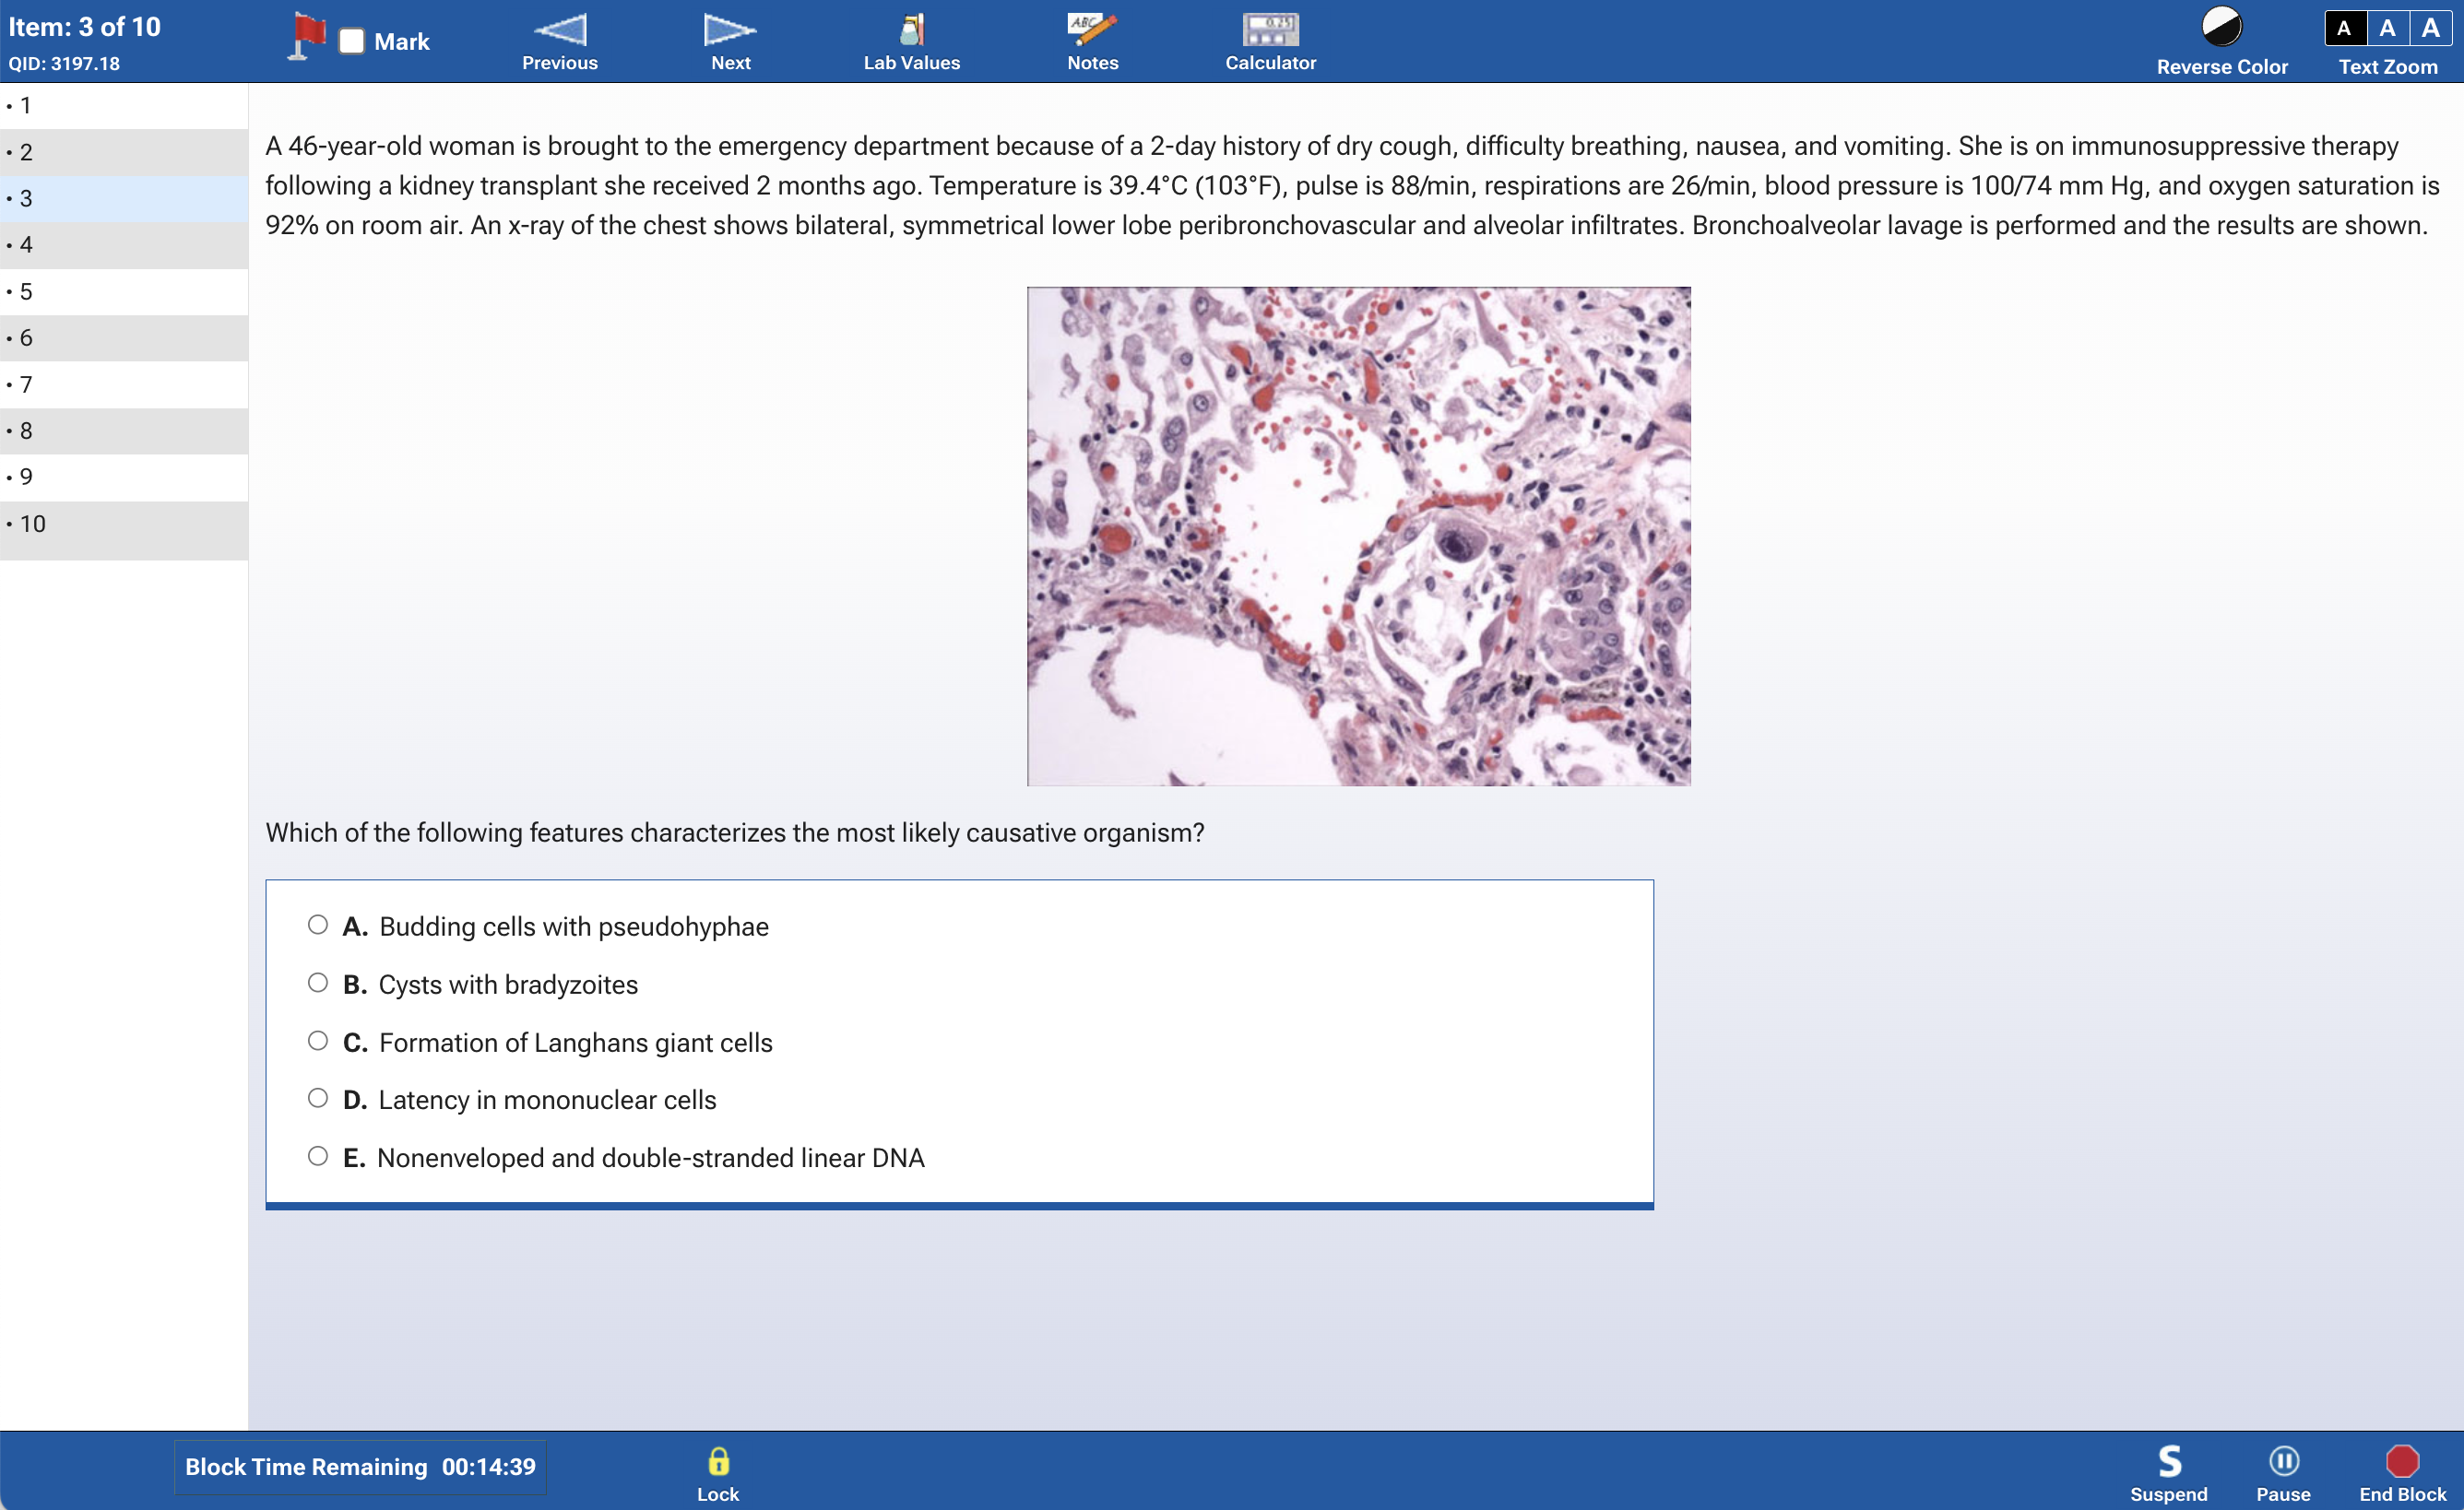
Task: Open the Lab Values reference panel
Action: coord(910,40)
